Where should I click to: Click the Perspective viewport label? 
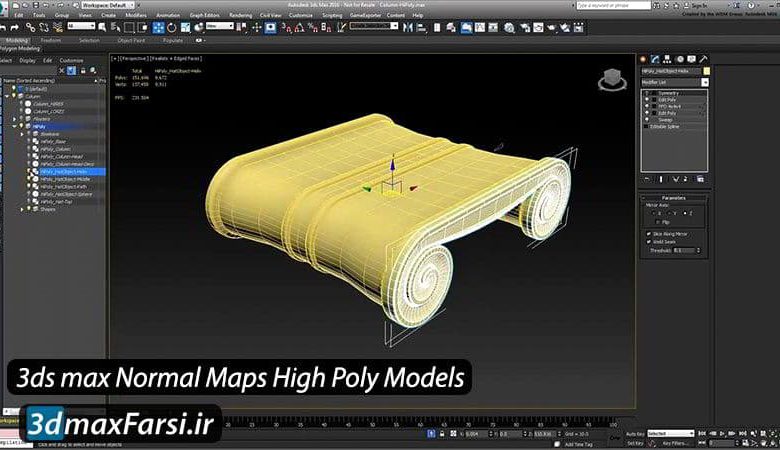133,59
